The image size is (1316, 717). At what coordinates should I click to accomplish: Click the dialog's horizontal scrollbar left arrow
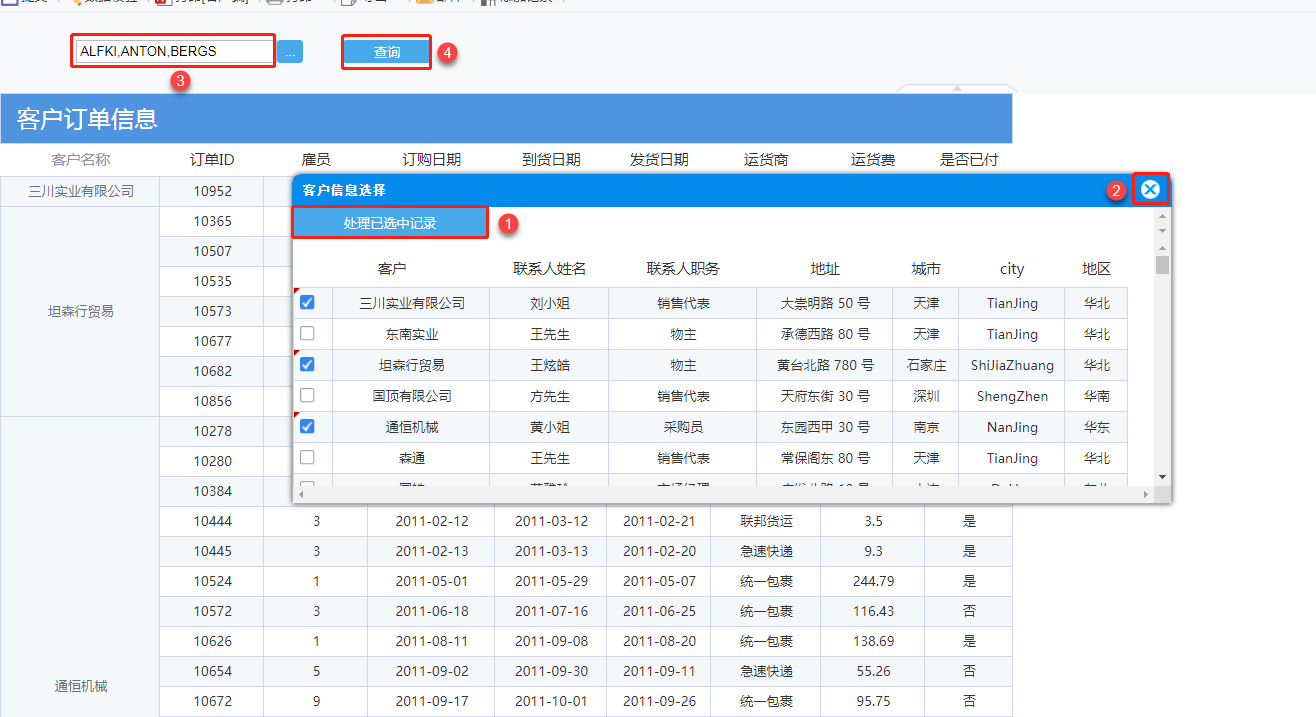pos(300,494)
